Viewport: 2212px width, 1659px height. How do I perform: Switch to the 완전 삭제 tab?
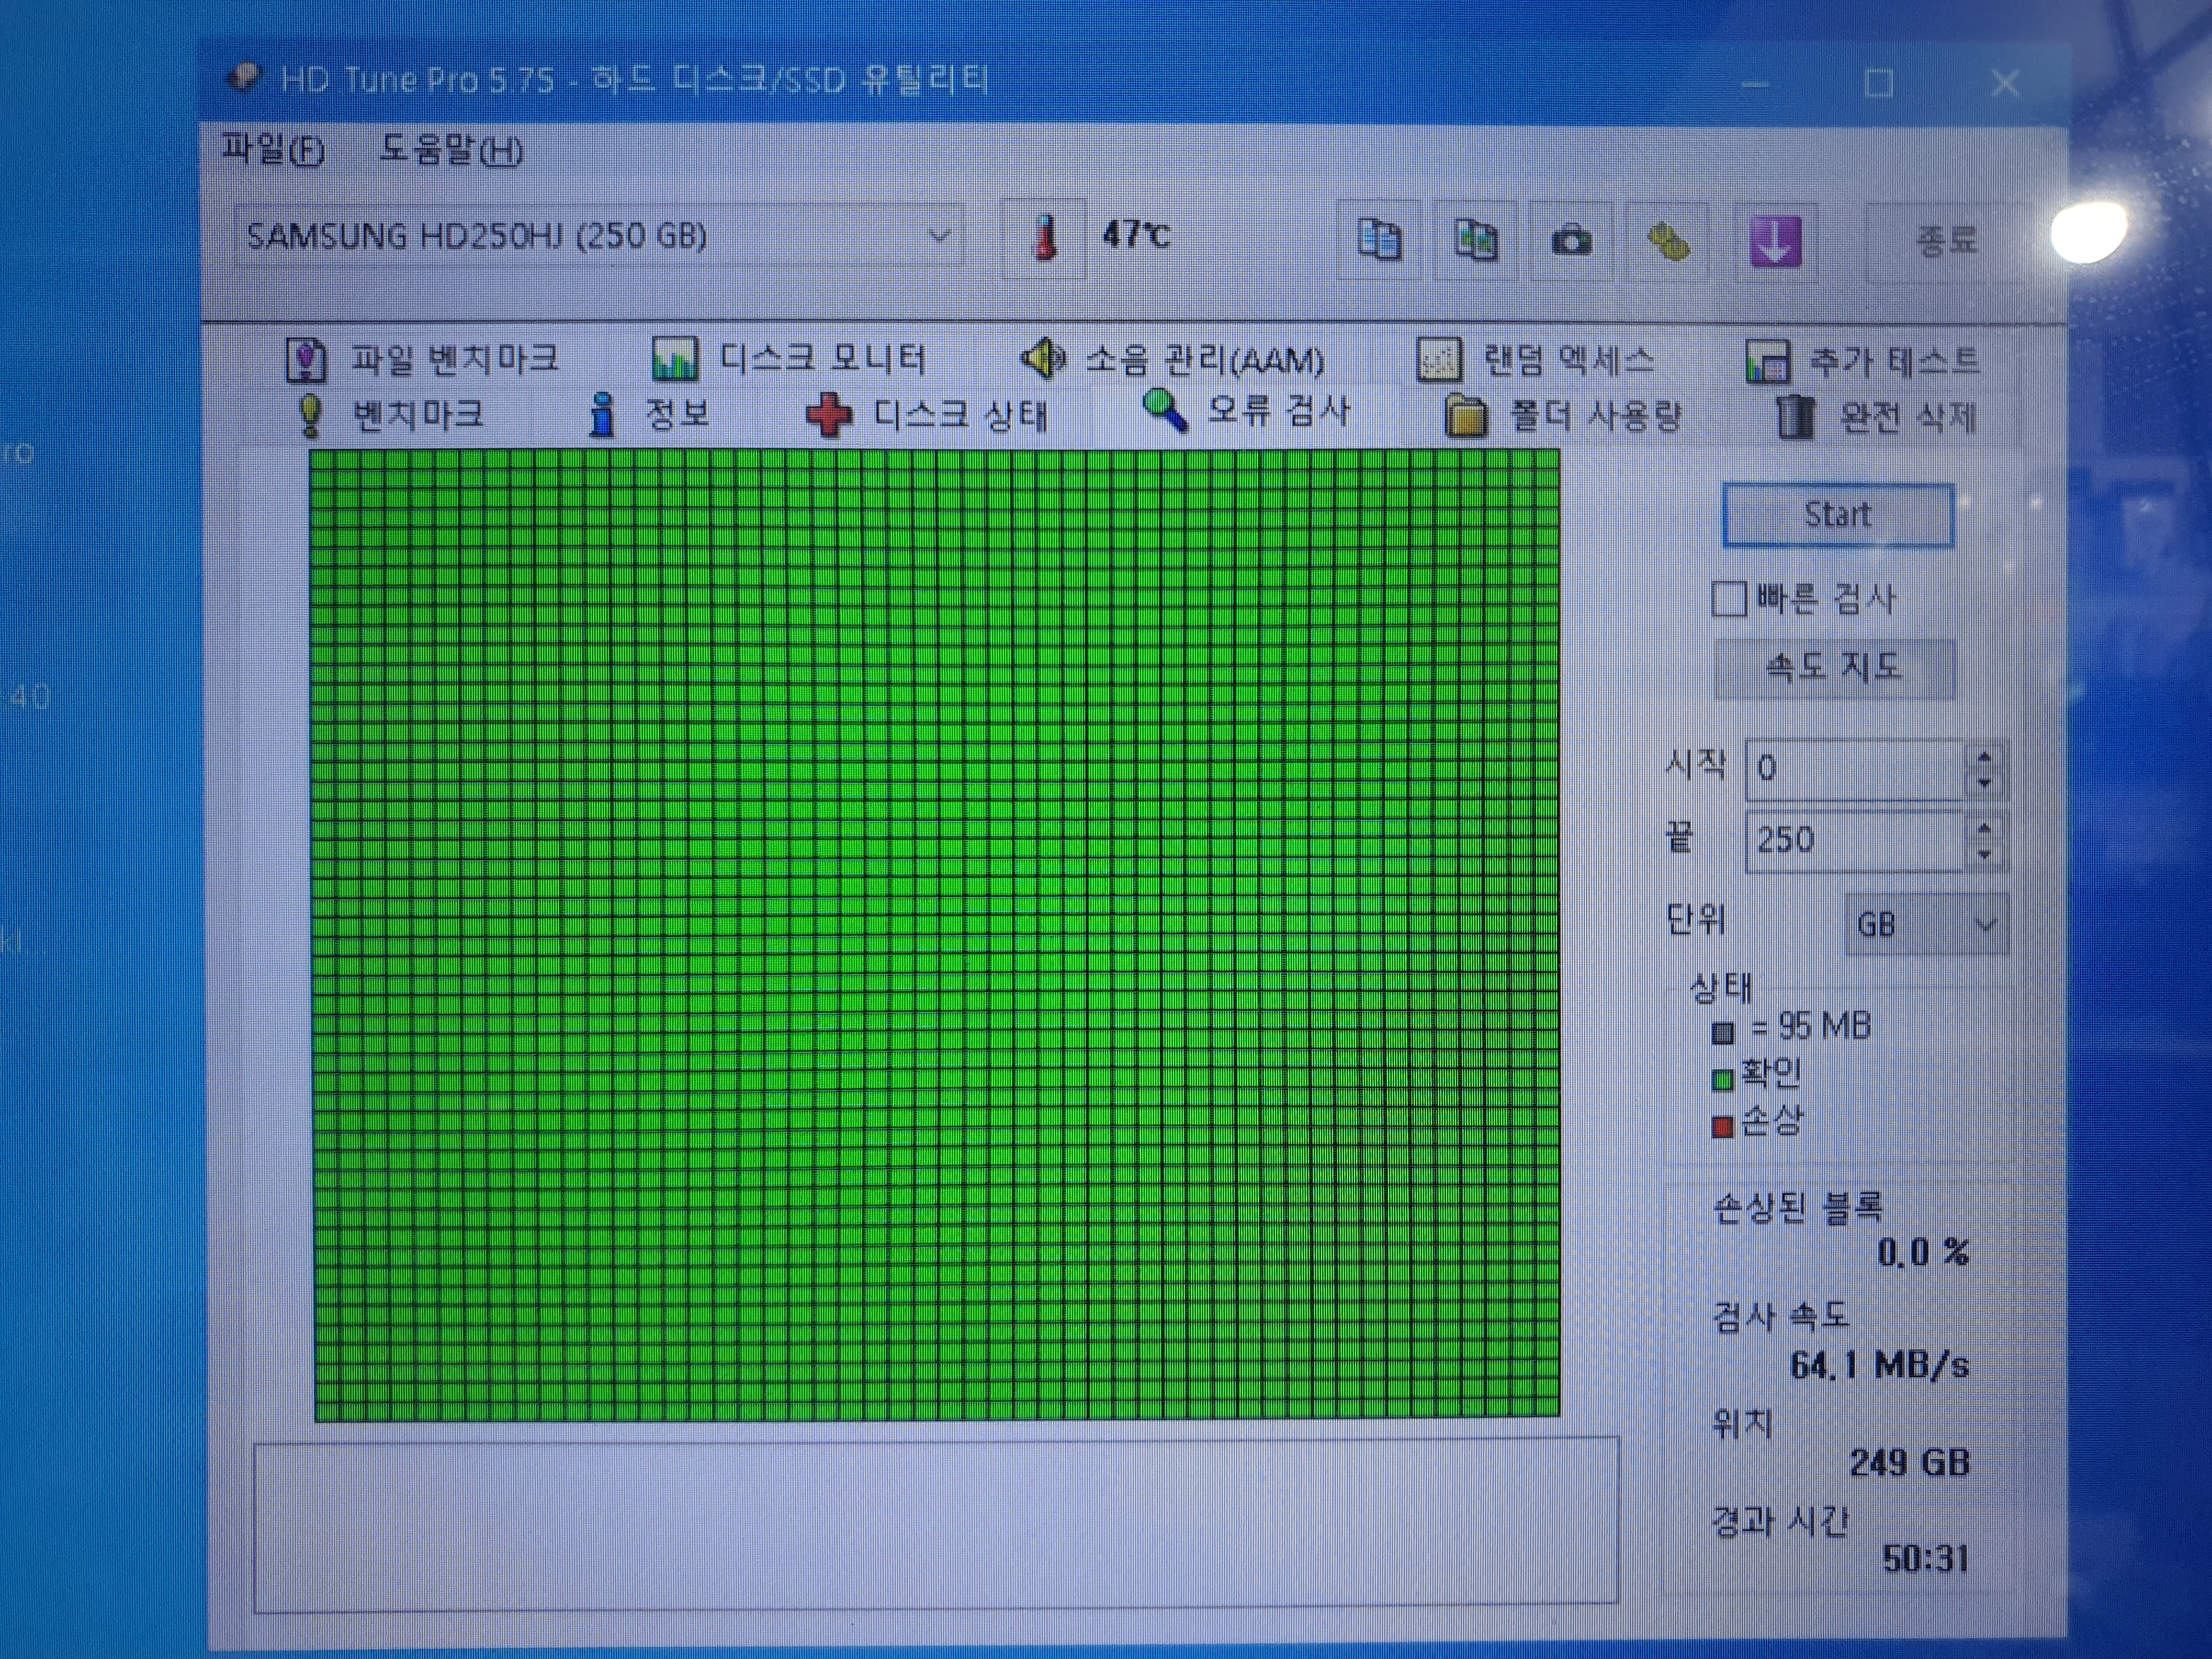click(x=1876, y=417)
